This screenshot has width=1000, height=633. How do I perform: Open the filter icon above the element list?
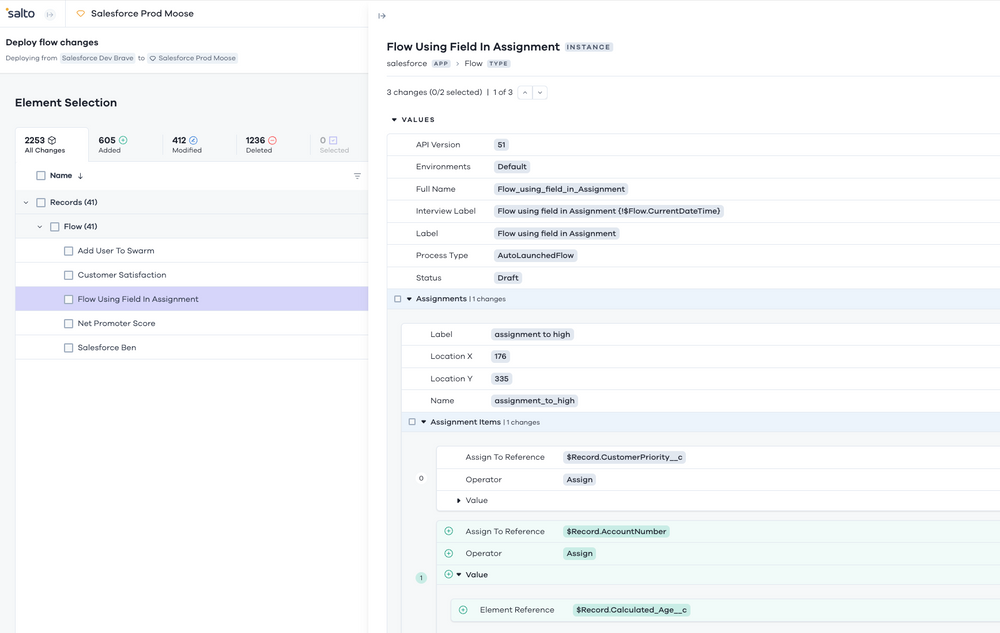tap(356, 176)
